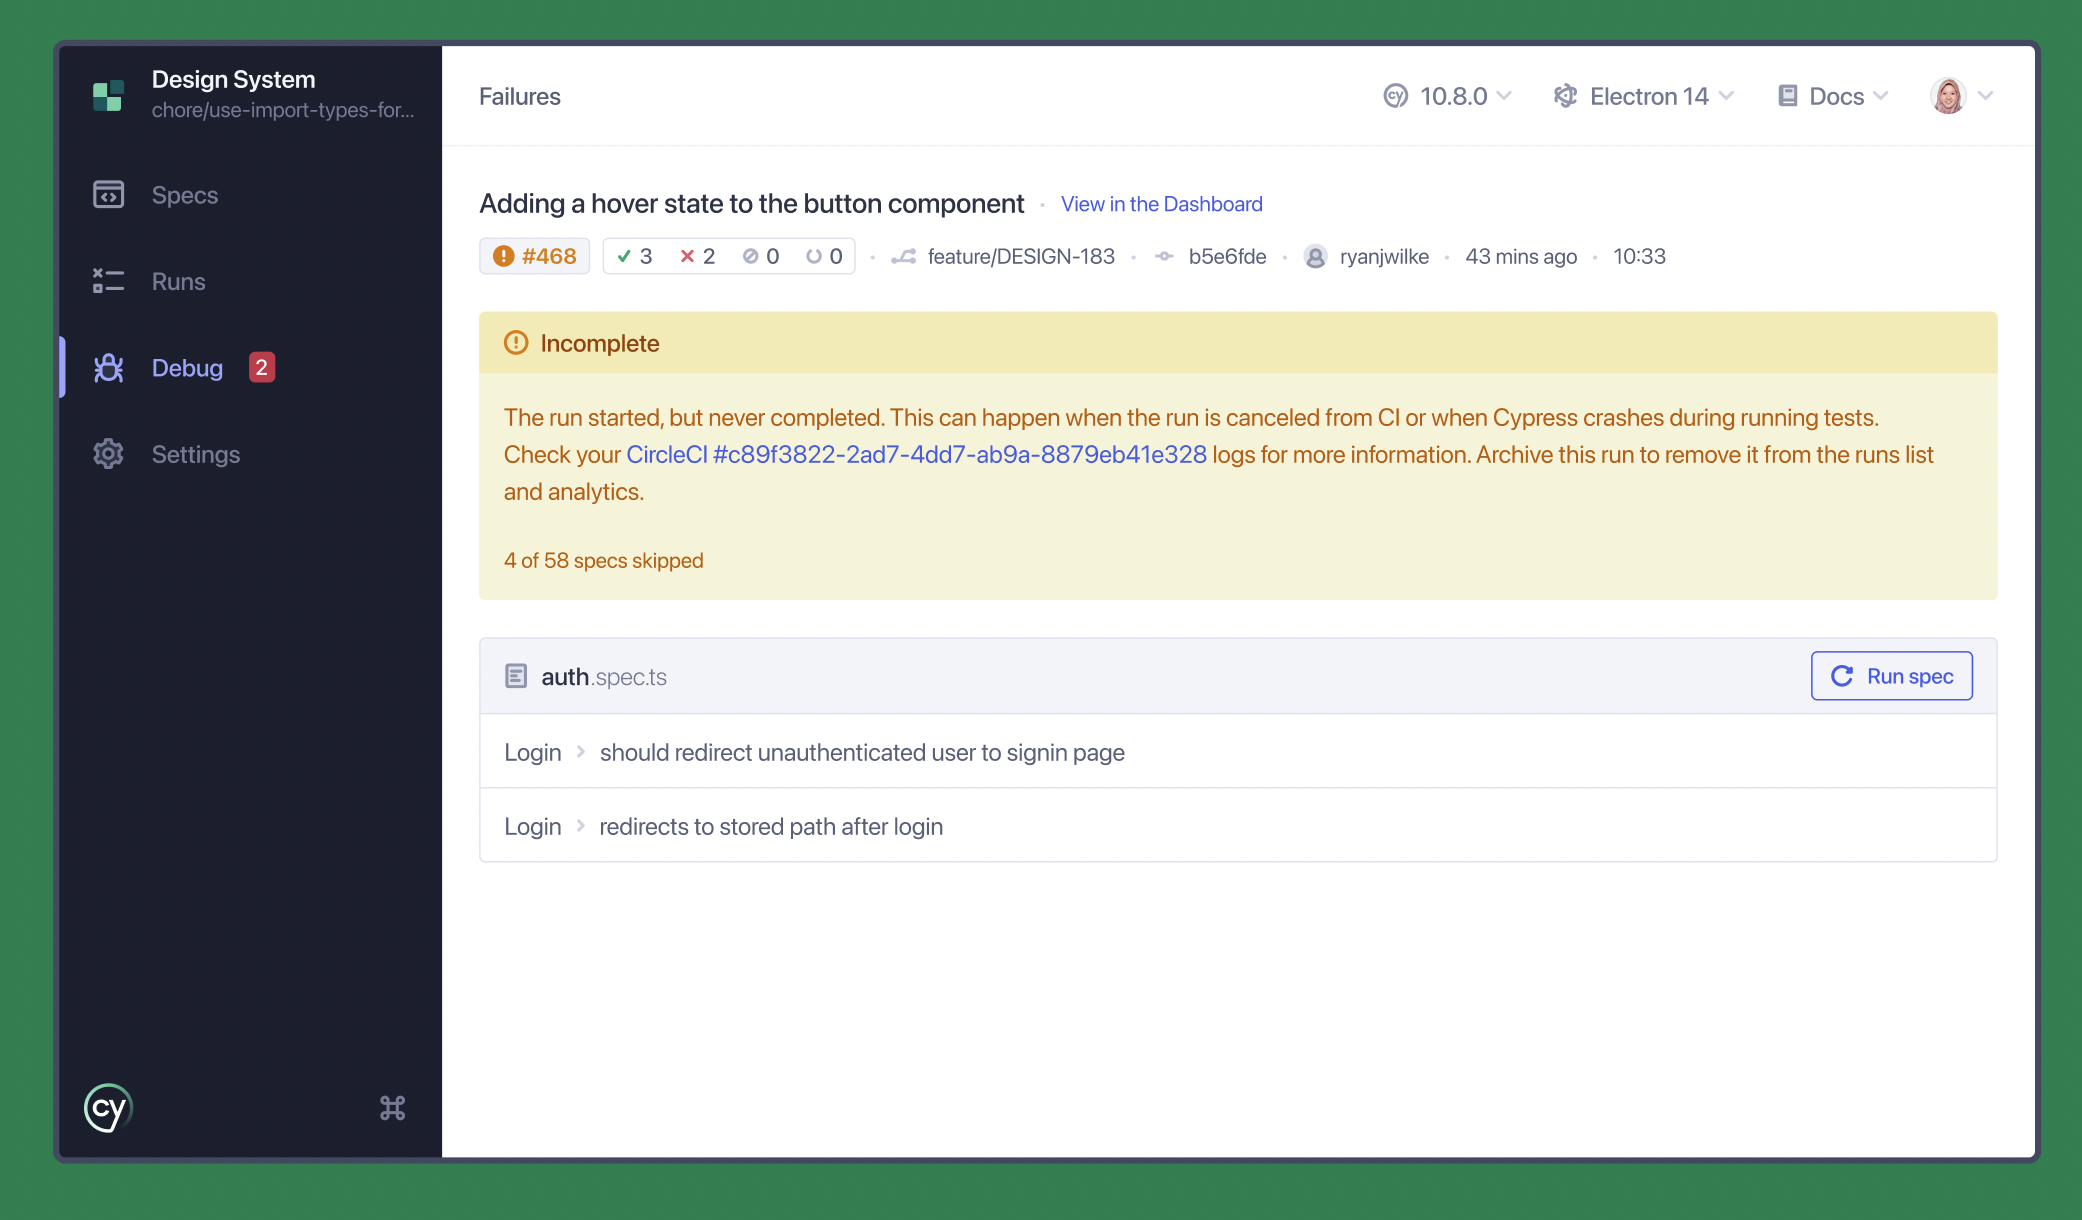Click the Run spec button for auth.spec.ts
The height and width of the screenshot is (1220, 2082).
point(1890,675)
